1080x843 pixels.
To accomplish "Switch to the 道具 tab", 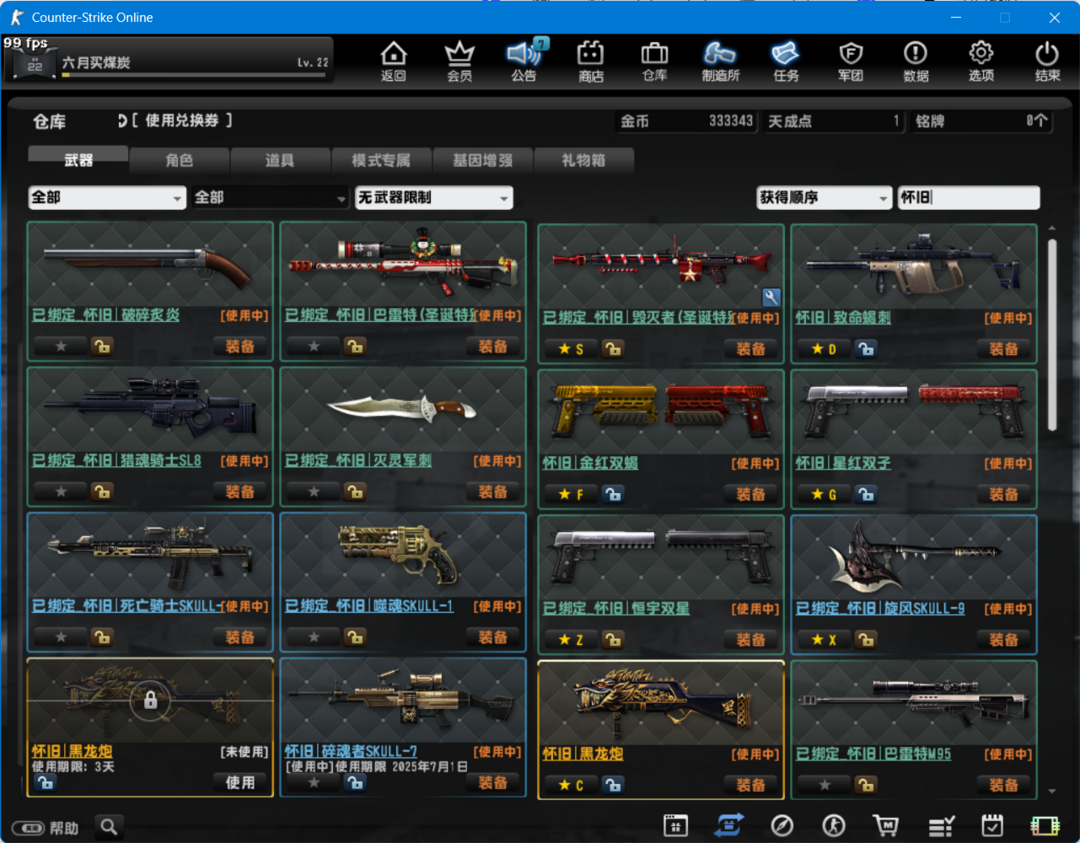I will pos(280,160).
